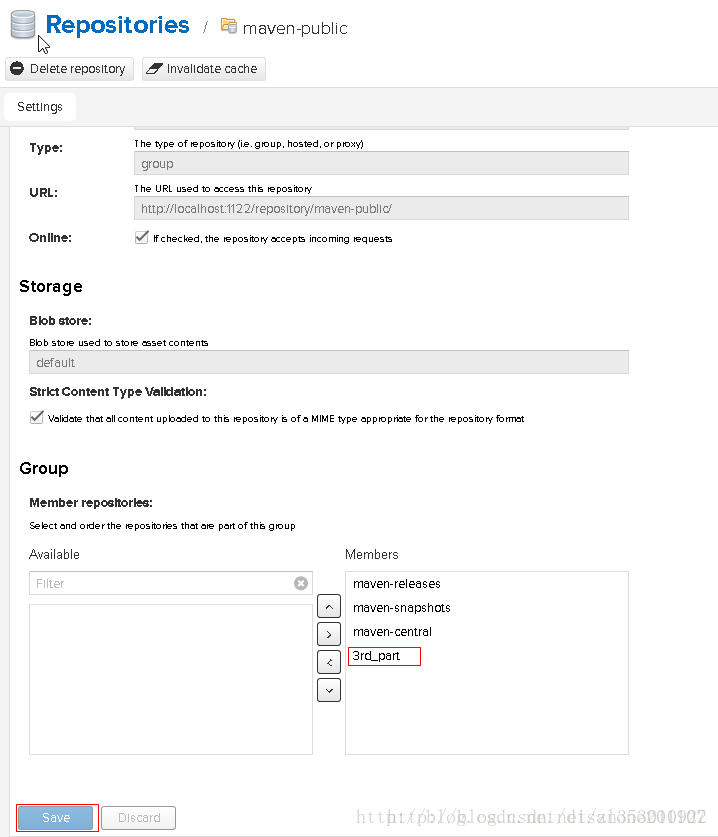Click the Discard button

tap(139, 818)
